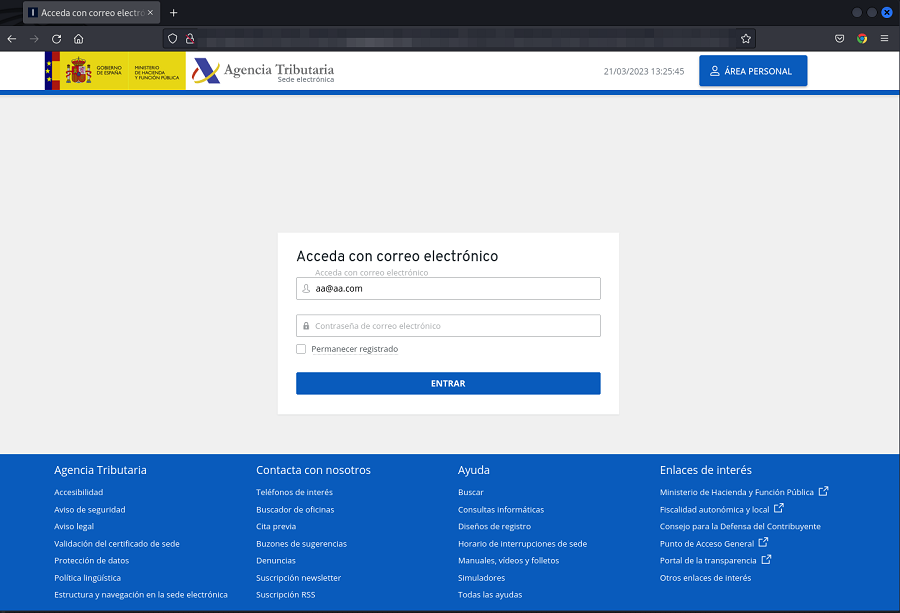
Task: Click the padlock icon inside the password field
Action: (x=305, y=325)
